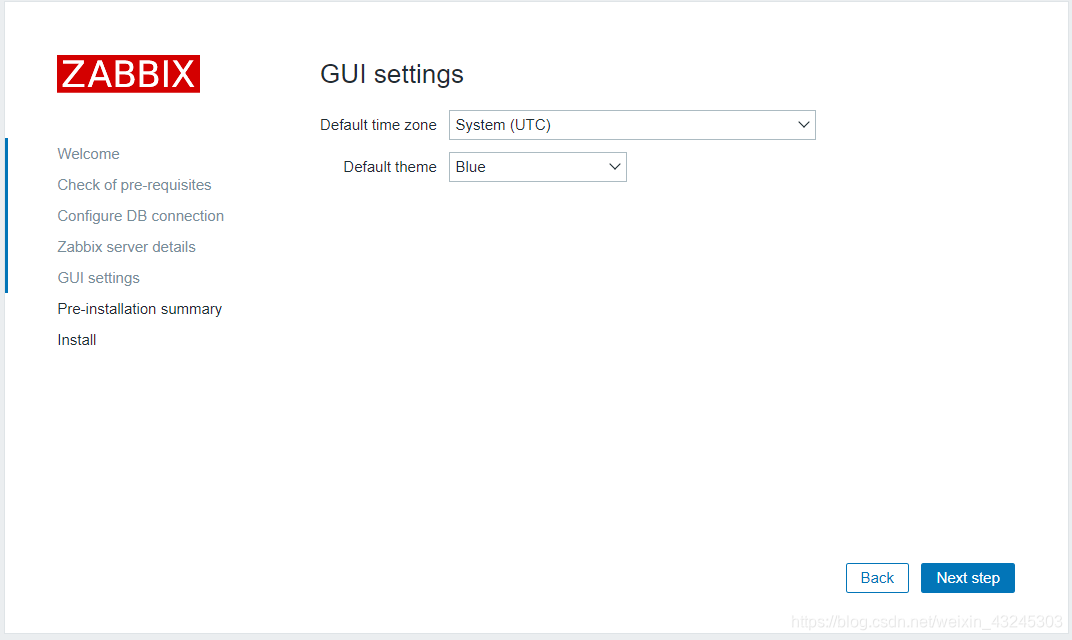Open the Default theme dropdown
This screenshot has height=640, width=1072.
coord(537,166)
